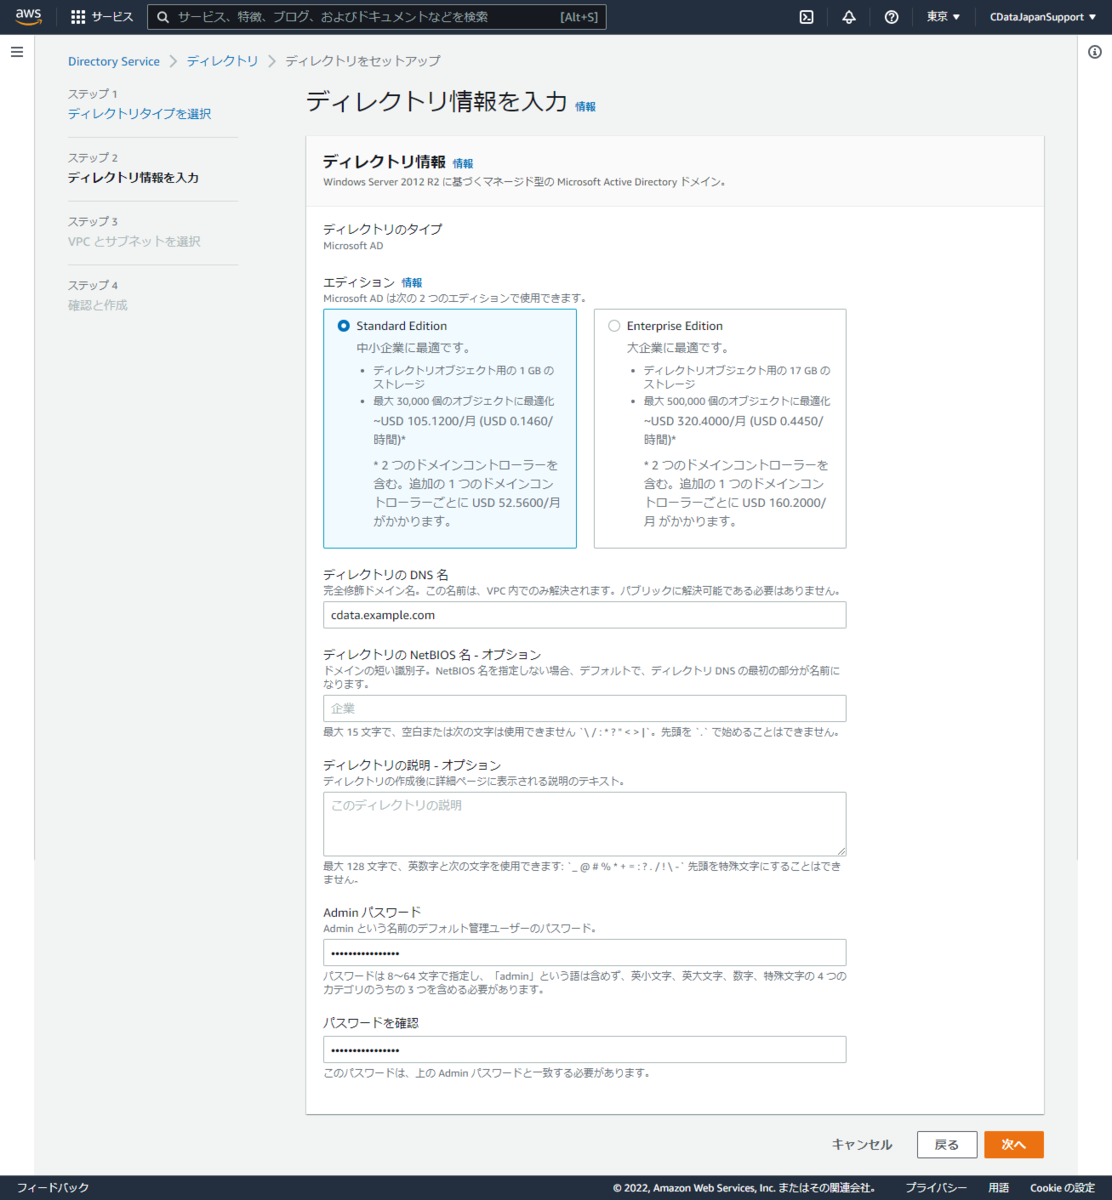Open Cookie の設定 footer link
1112x1200 pixels.
(1062, 1187)
